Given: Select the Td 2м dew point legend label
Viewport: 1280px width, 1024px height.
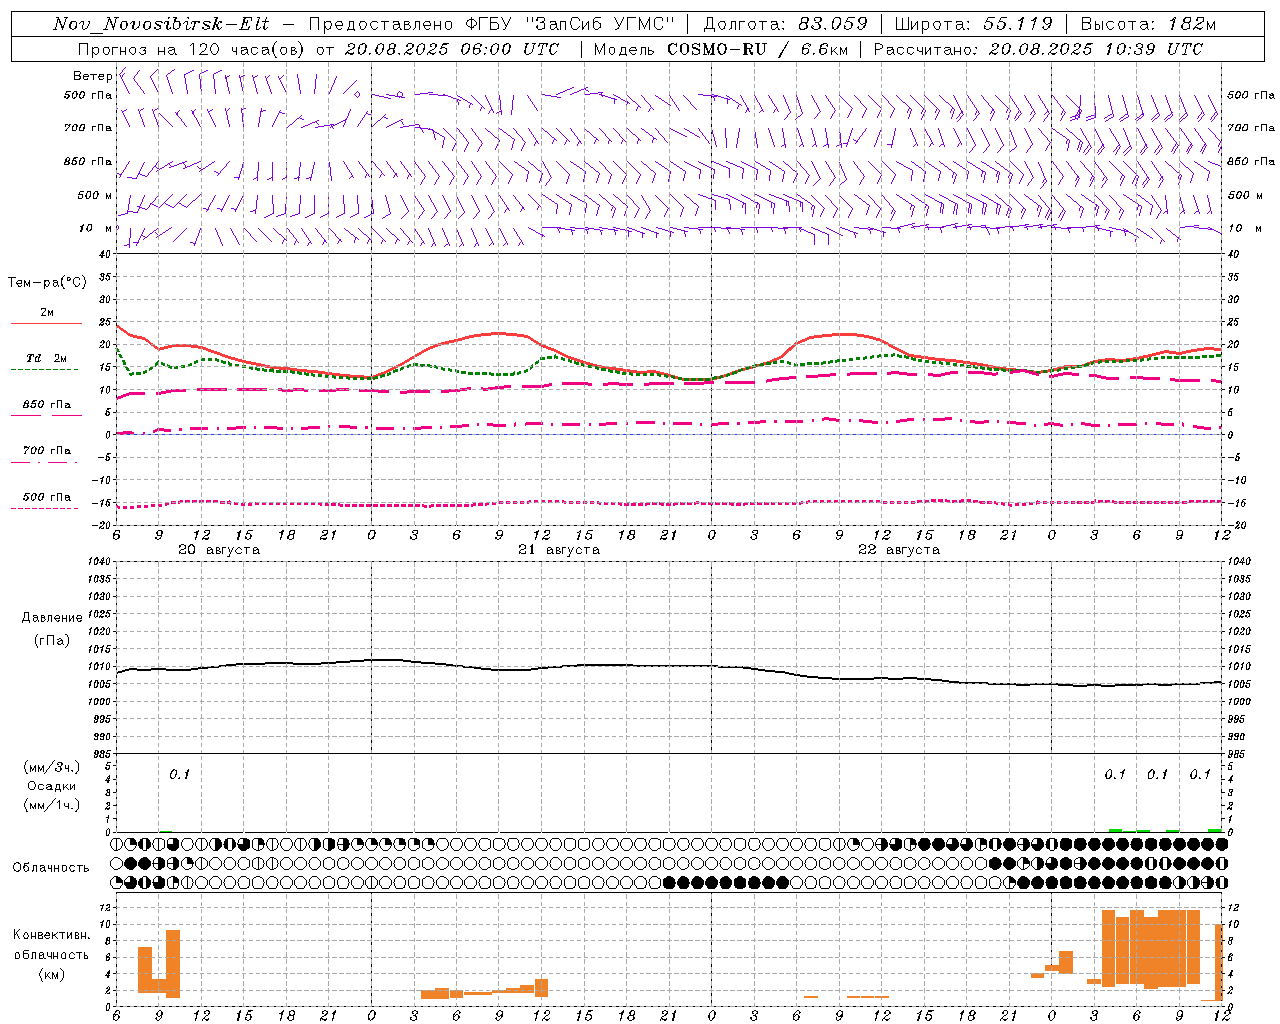Looking at the screenshot, I should (46, 358).
